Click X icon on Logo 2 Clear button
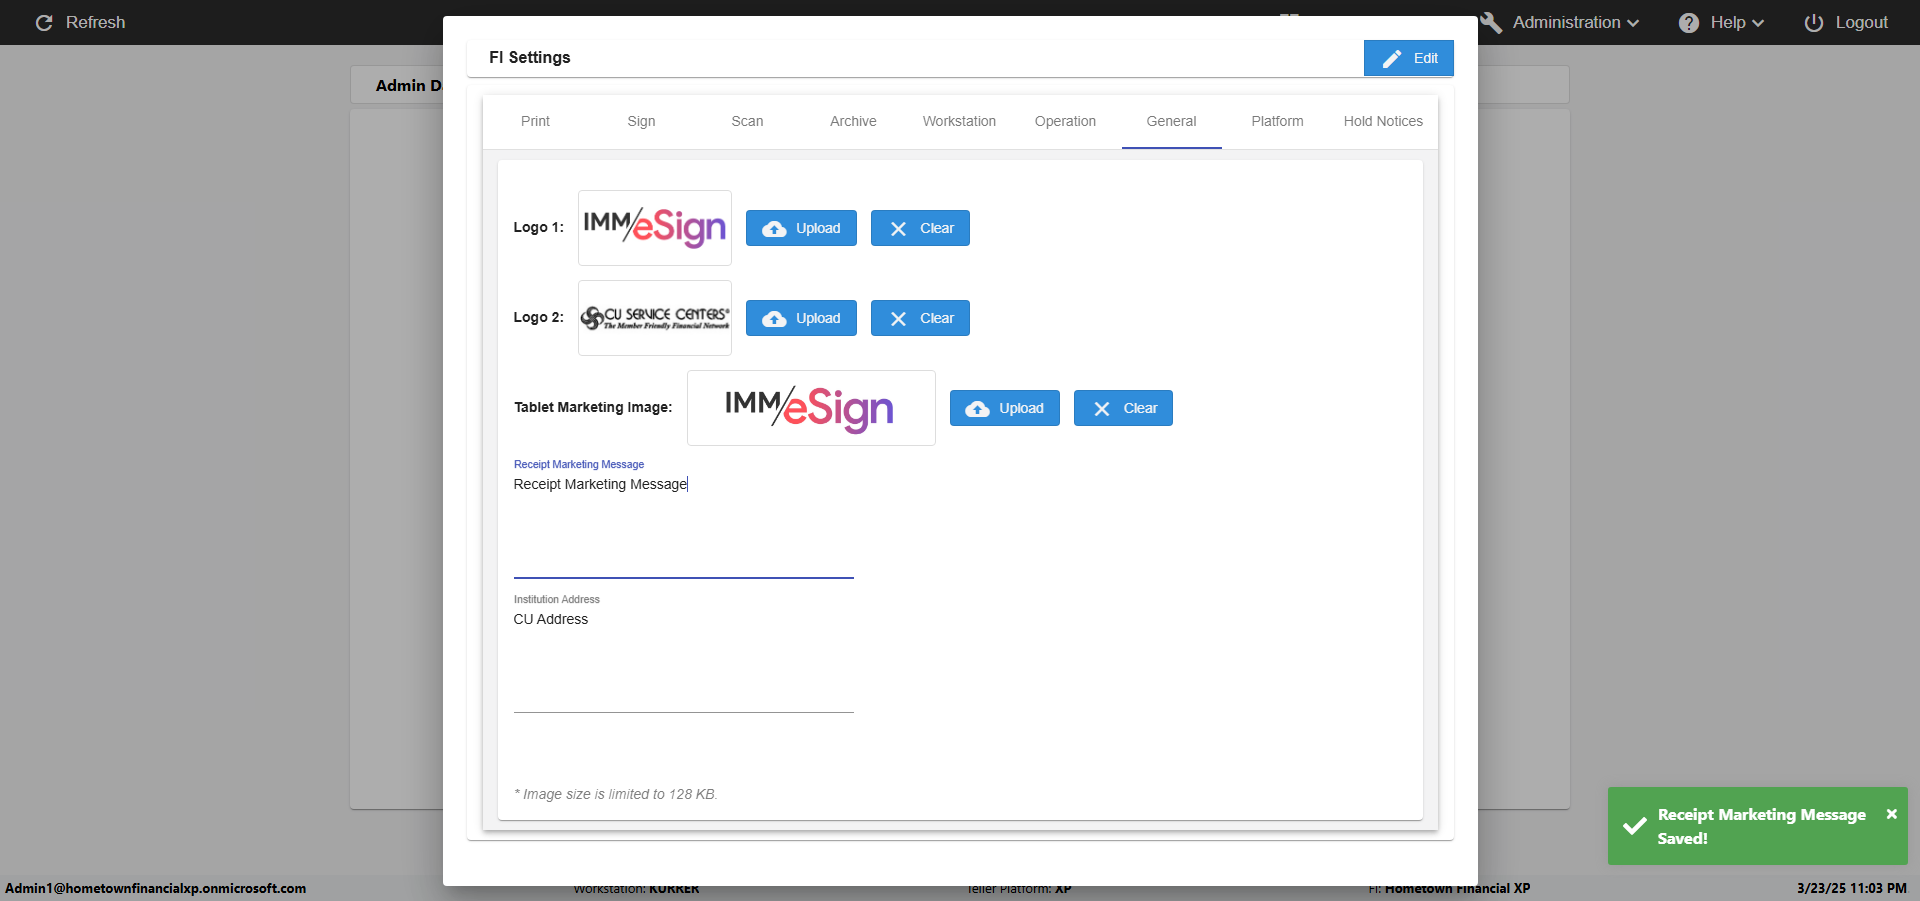1920x901 pixels. click(x=898, y=319)
